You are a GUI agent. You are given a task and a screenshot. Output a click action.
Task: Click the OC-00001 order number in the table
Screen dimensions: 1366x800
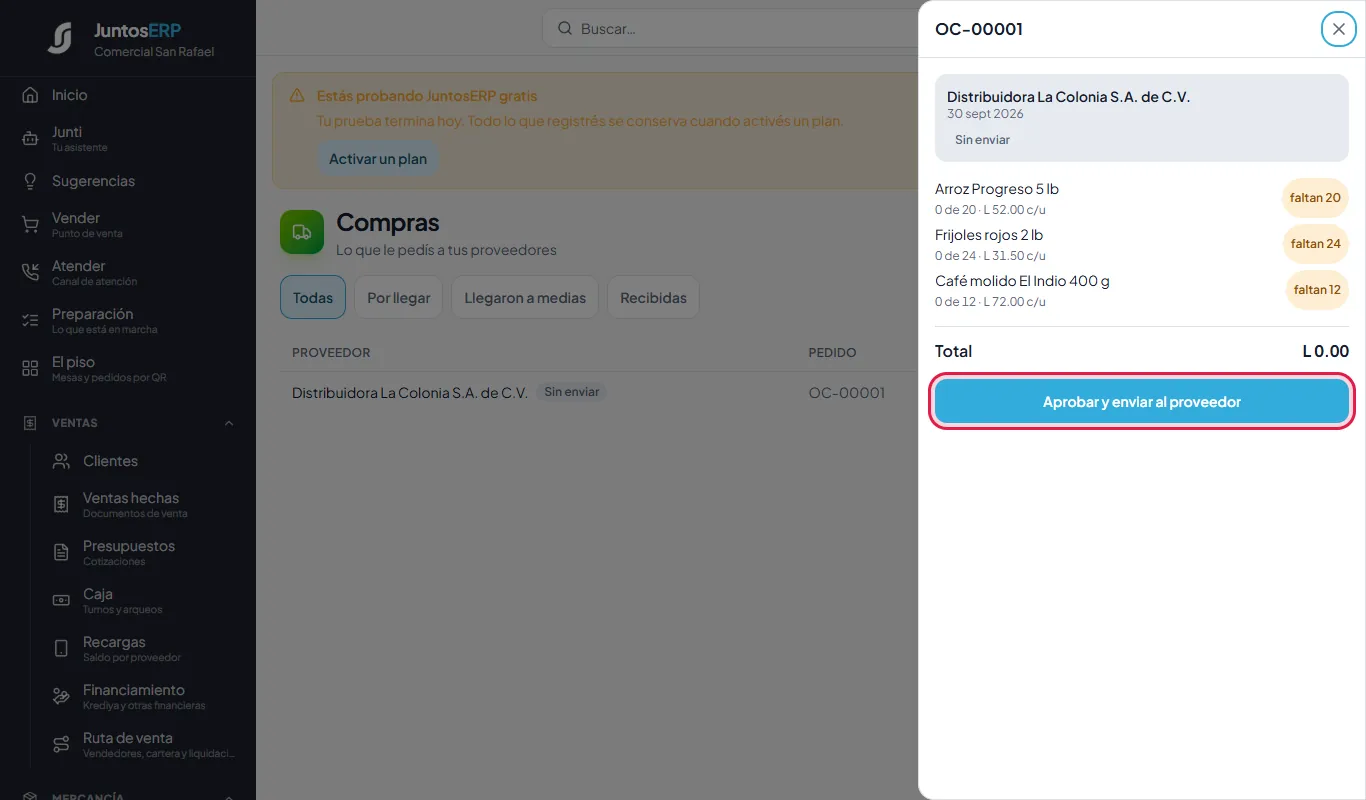pos(847,393)
